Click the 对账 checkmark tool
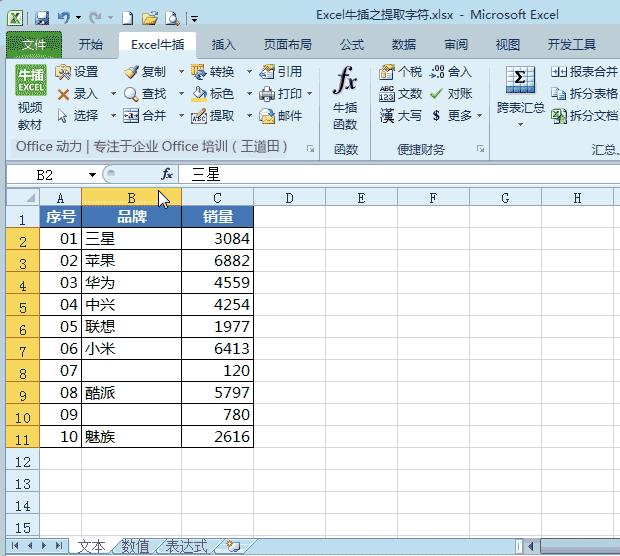 451,94
